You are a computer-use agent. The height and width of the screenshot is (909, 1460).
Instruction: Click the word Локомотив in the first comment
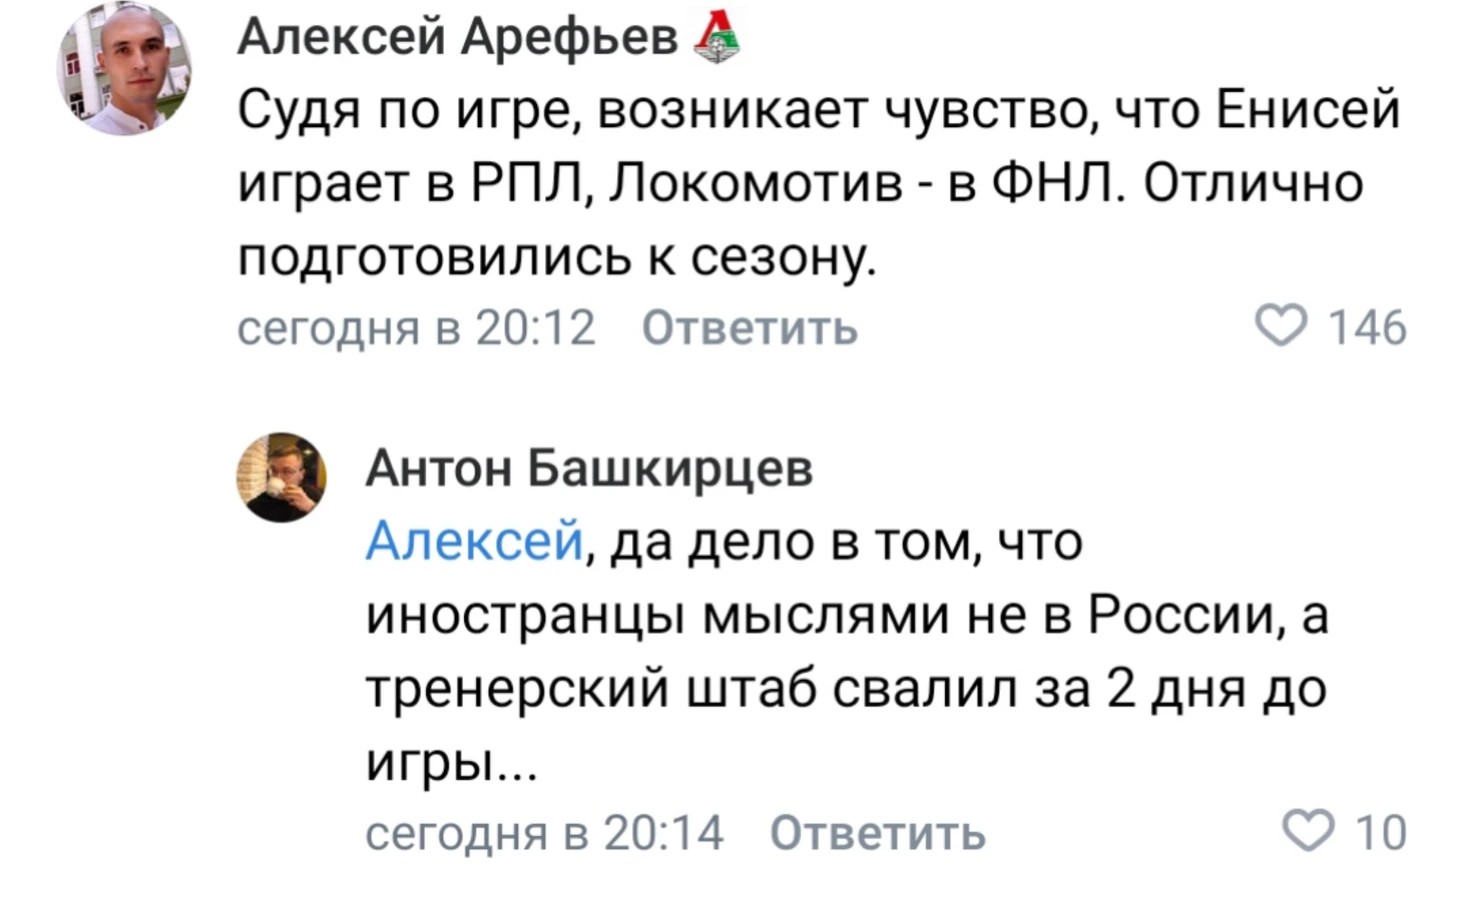[x=756, y=184]
